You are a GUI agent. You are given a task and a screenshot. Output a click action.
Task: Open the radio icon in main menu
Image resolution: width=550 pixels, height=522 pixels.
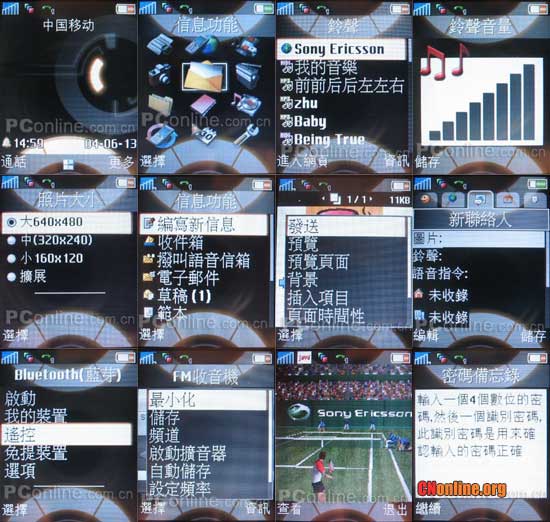click(247, 75)
